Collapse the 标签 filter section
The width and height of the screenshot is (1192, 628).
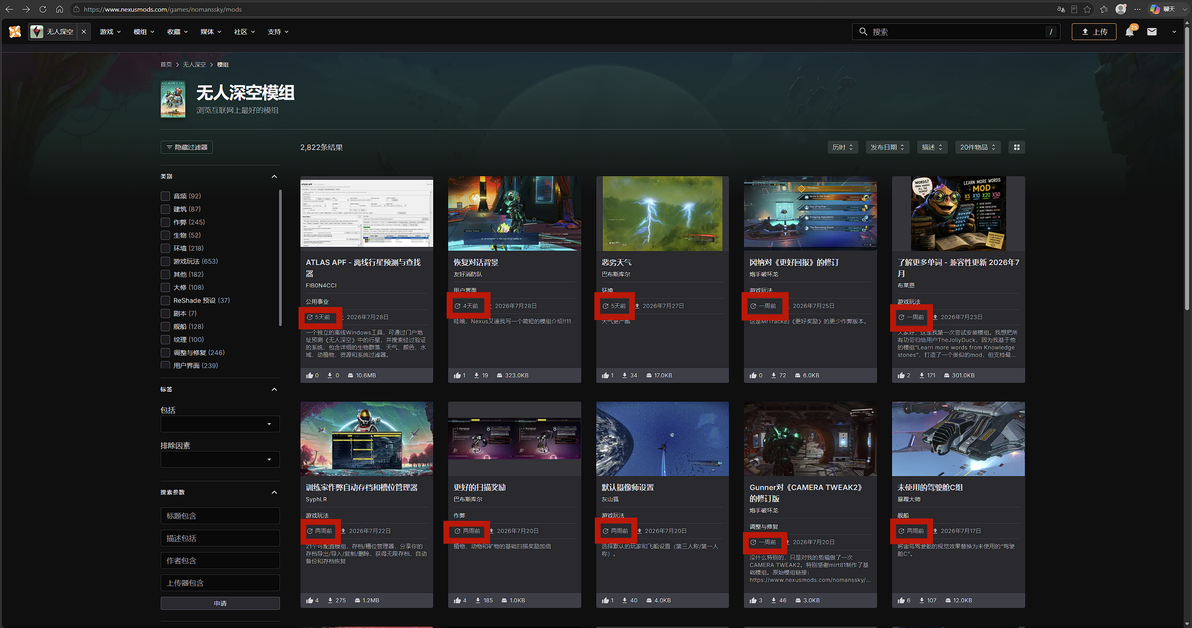274,389
